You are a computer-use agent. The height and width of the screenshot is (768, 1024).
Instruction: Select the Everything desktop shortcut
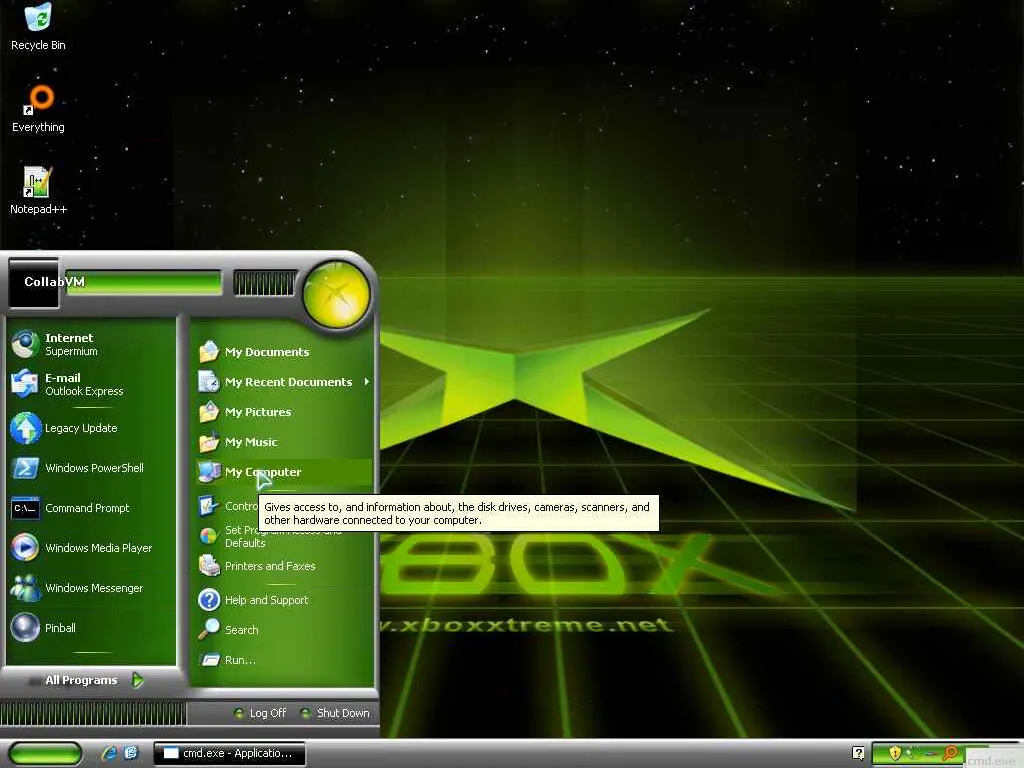coord(38,109)
